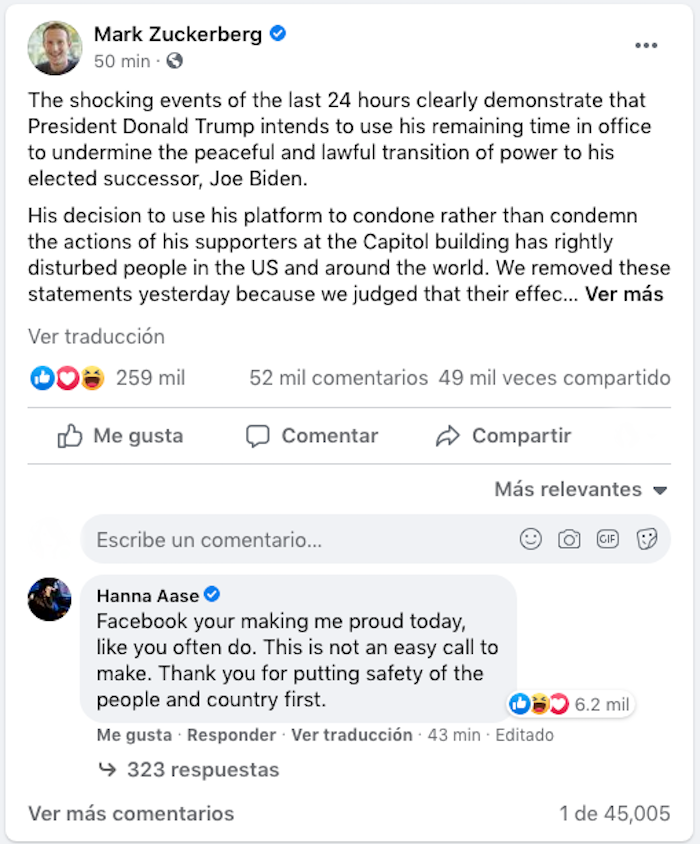
Task: Click the sticker icon in comment box
Action: click(x=646, y=540)
